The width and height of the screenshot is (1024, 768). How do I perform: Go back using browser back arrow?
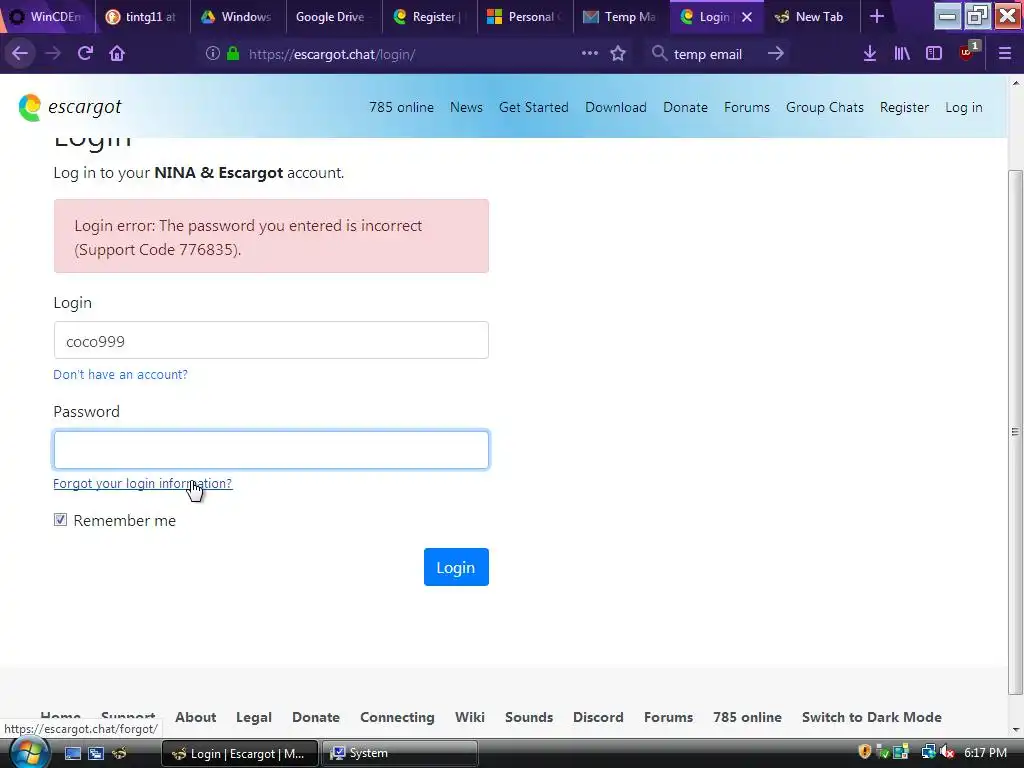tap(20, 54)
